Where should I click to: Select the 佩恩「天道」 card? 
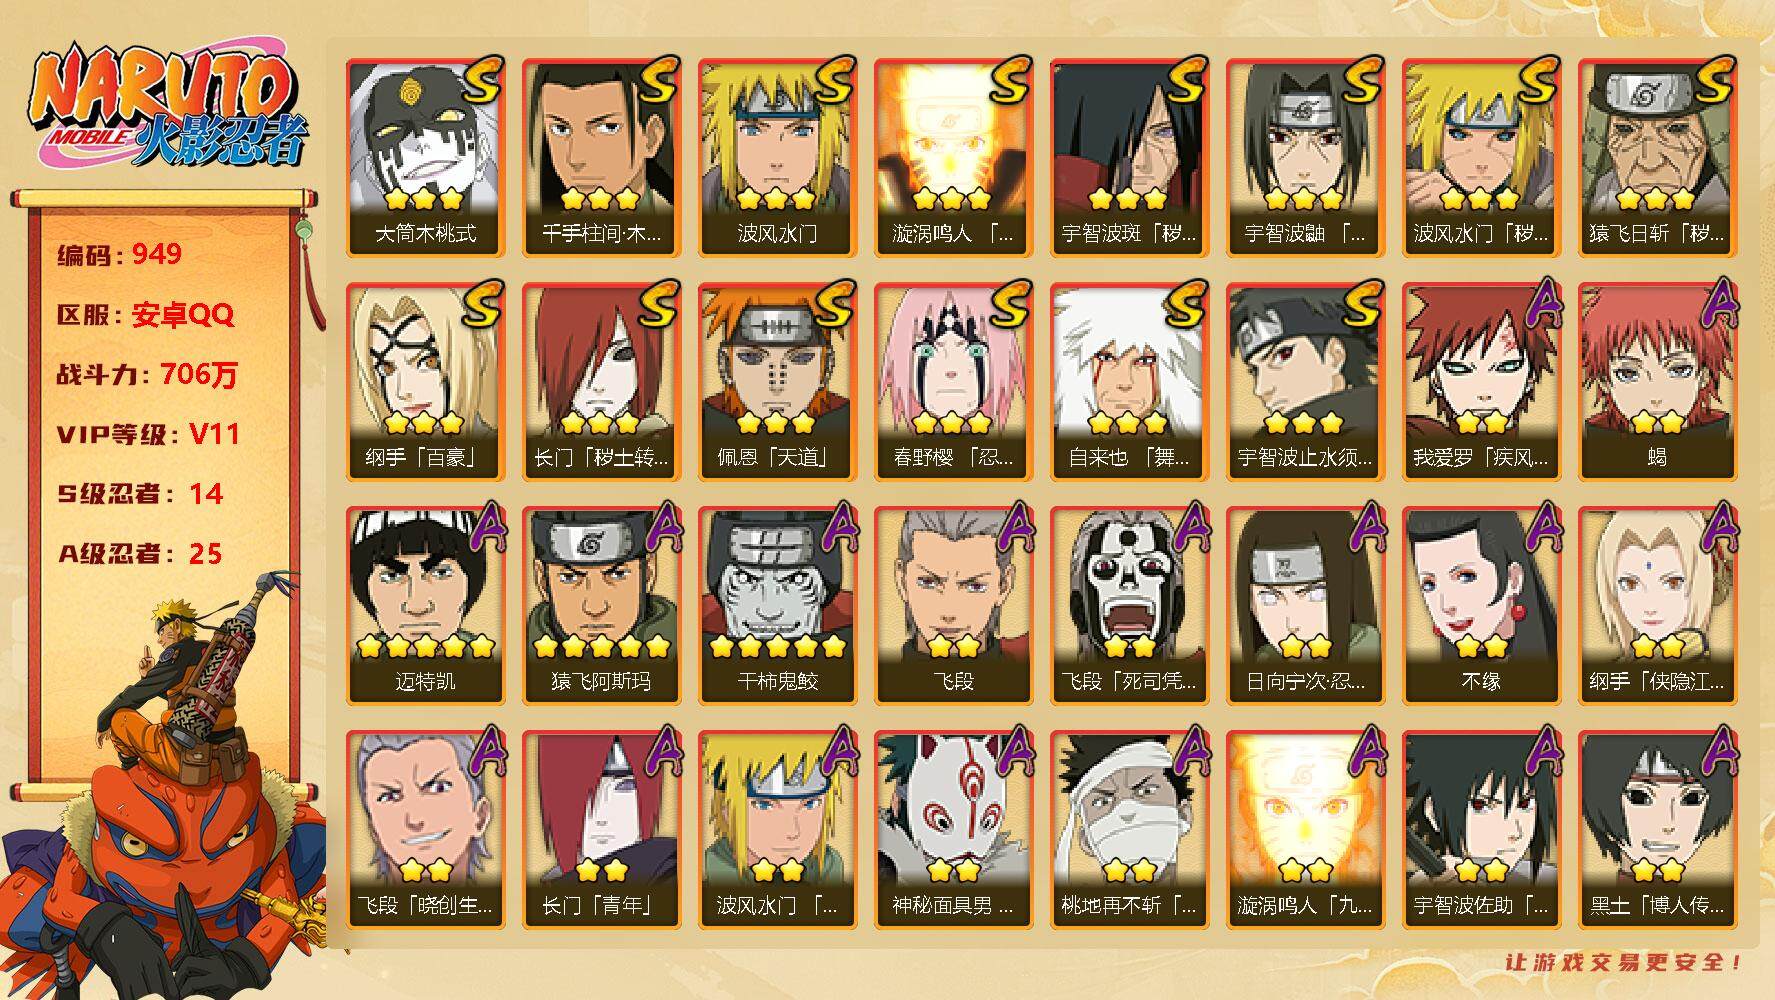(778, 381)
